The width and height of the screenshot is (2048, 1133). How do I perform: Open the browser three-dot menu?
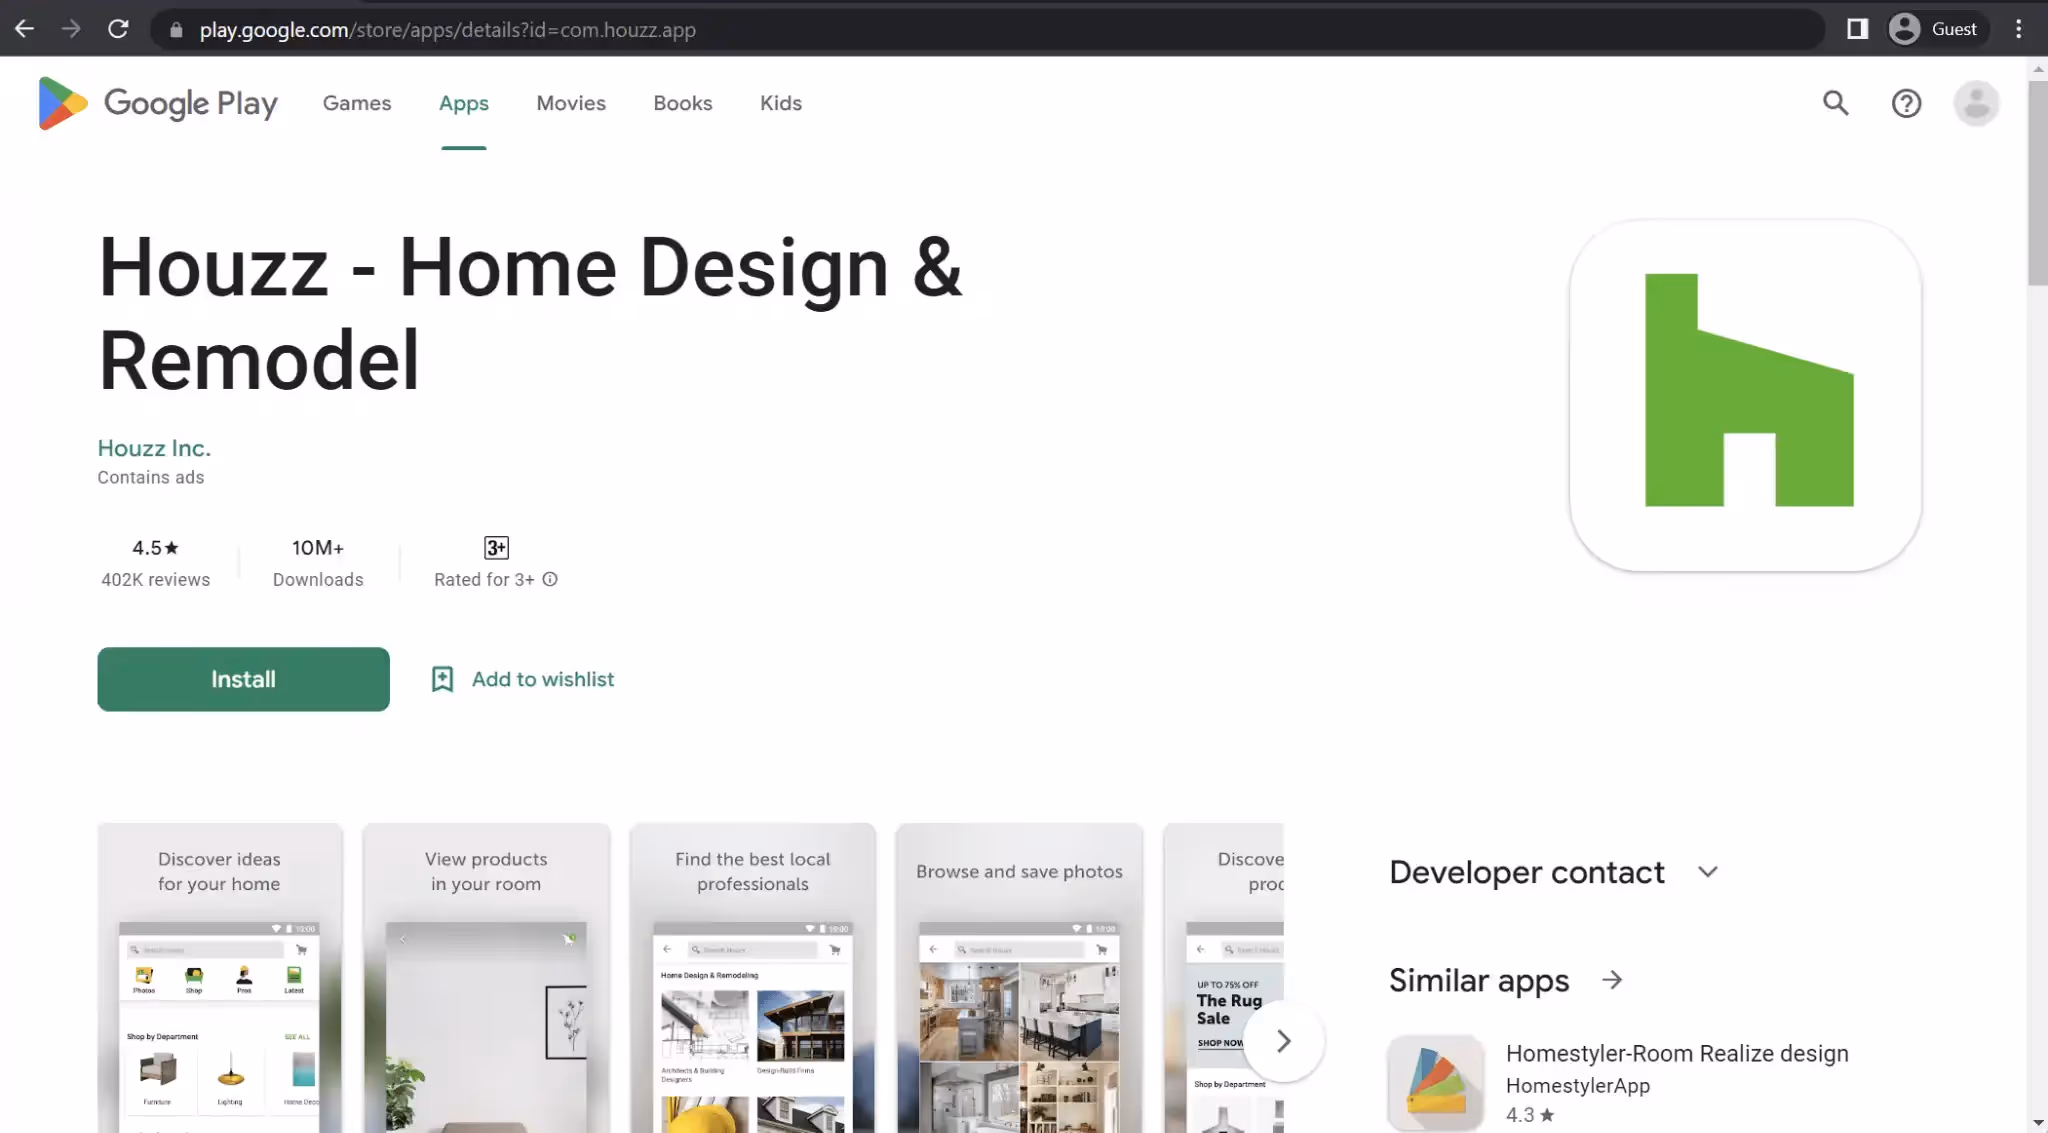(2018, 28)
